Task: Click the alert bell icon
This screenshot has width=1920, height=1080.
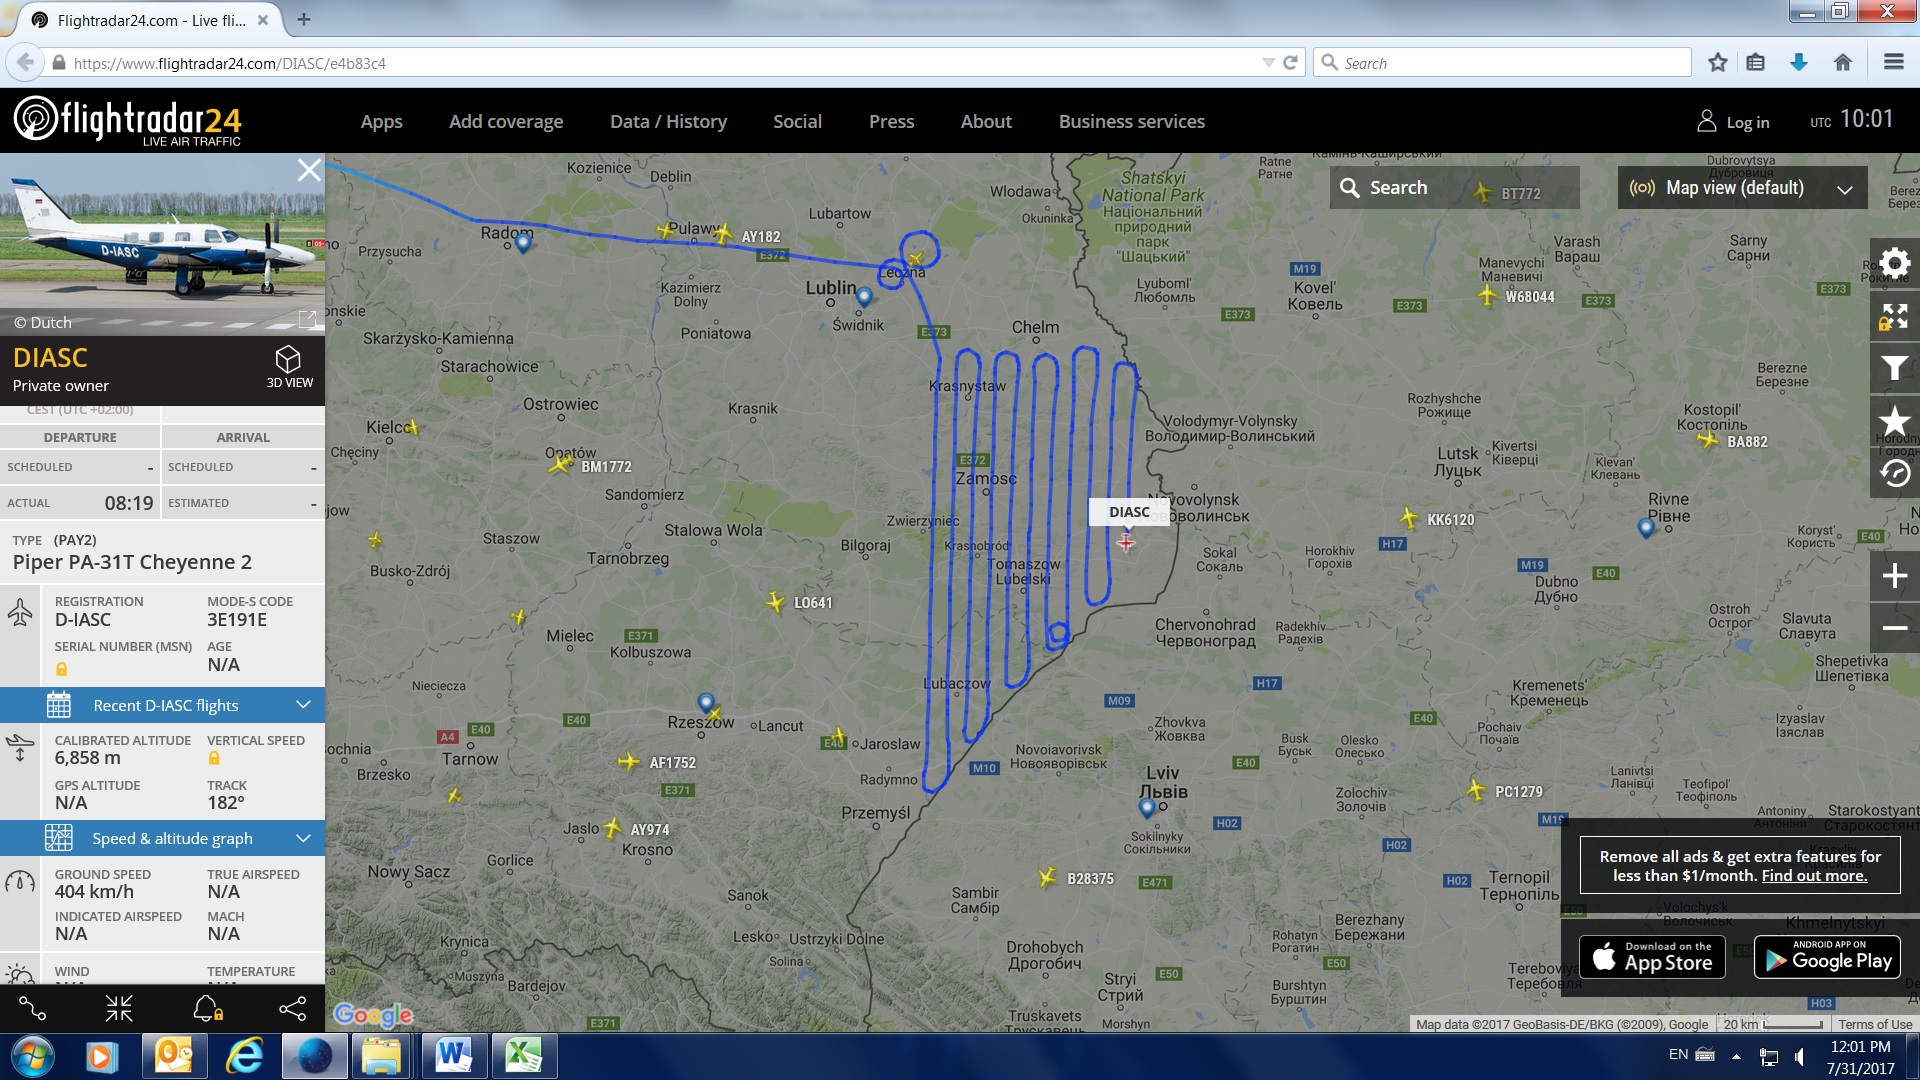Action: coord(207,1009)
